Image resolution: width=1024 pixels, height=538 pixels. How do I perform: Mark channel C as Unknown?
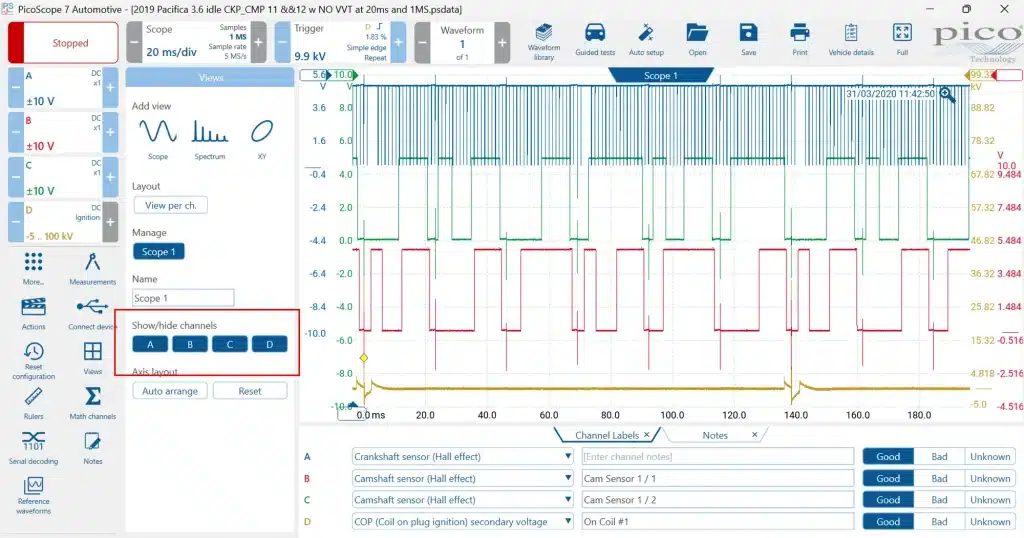tap(990, 500)
